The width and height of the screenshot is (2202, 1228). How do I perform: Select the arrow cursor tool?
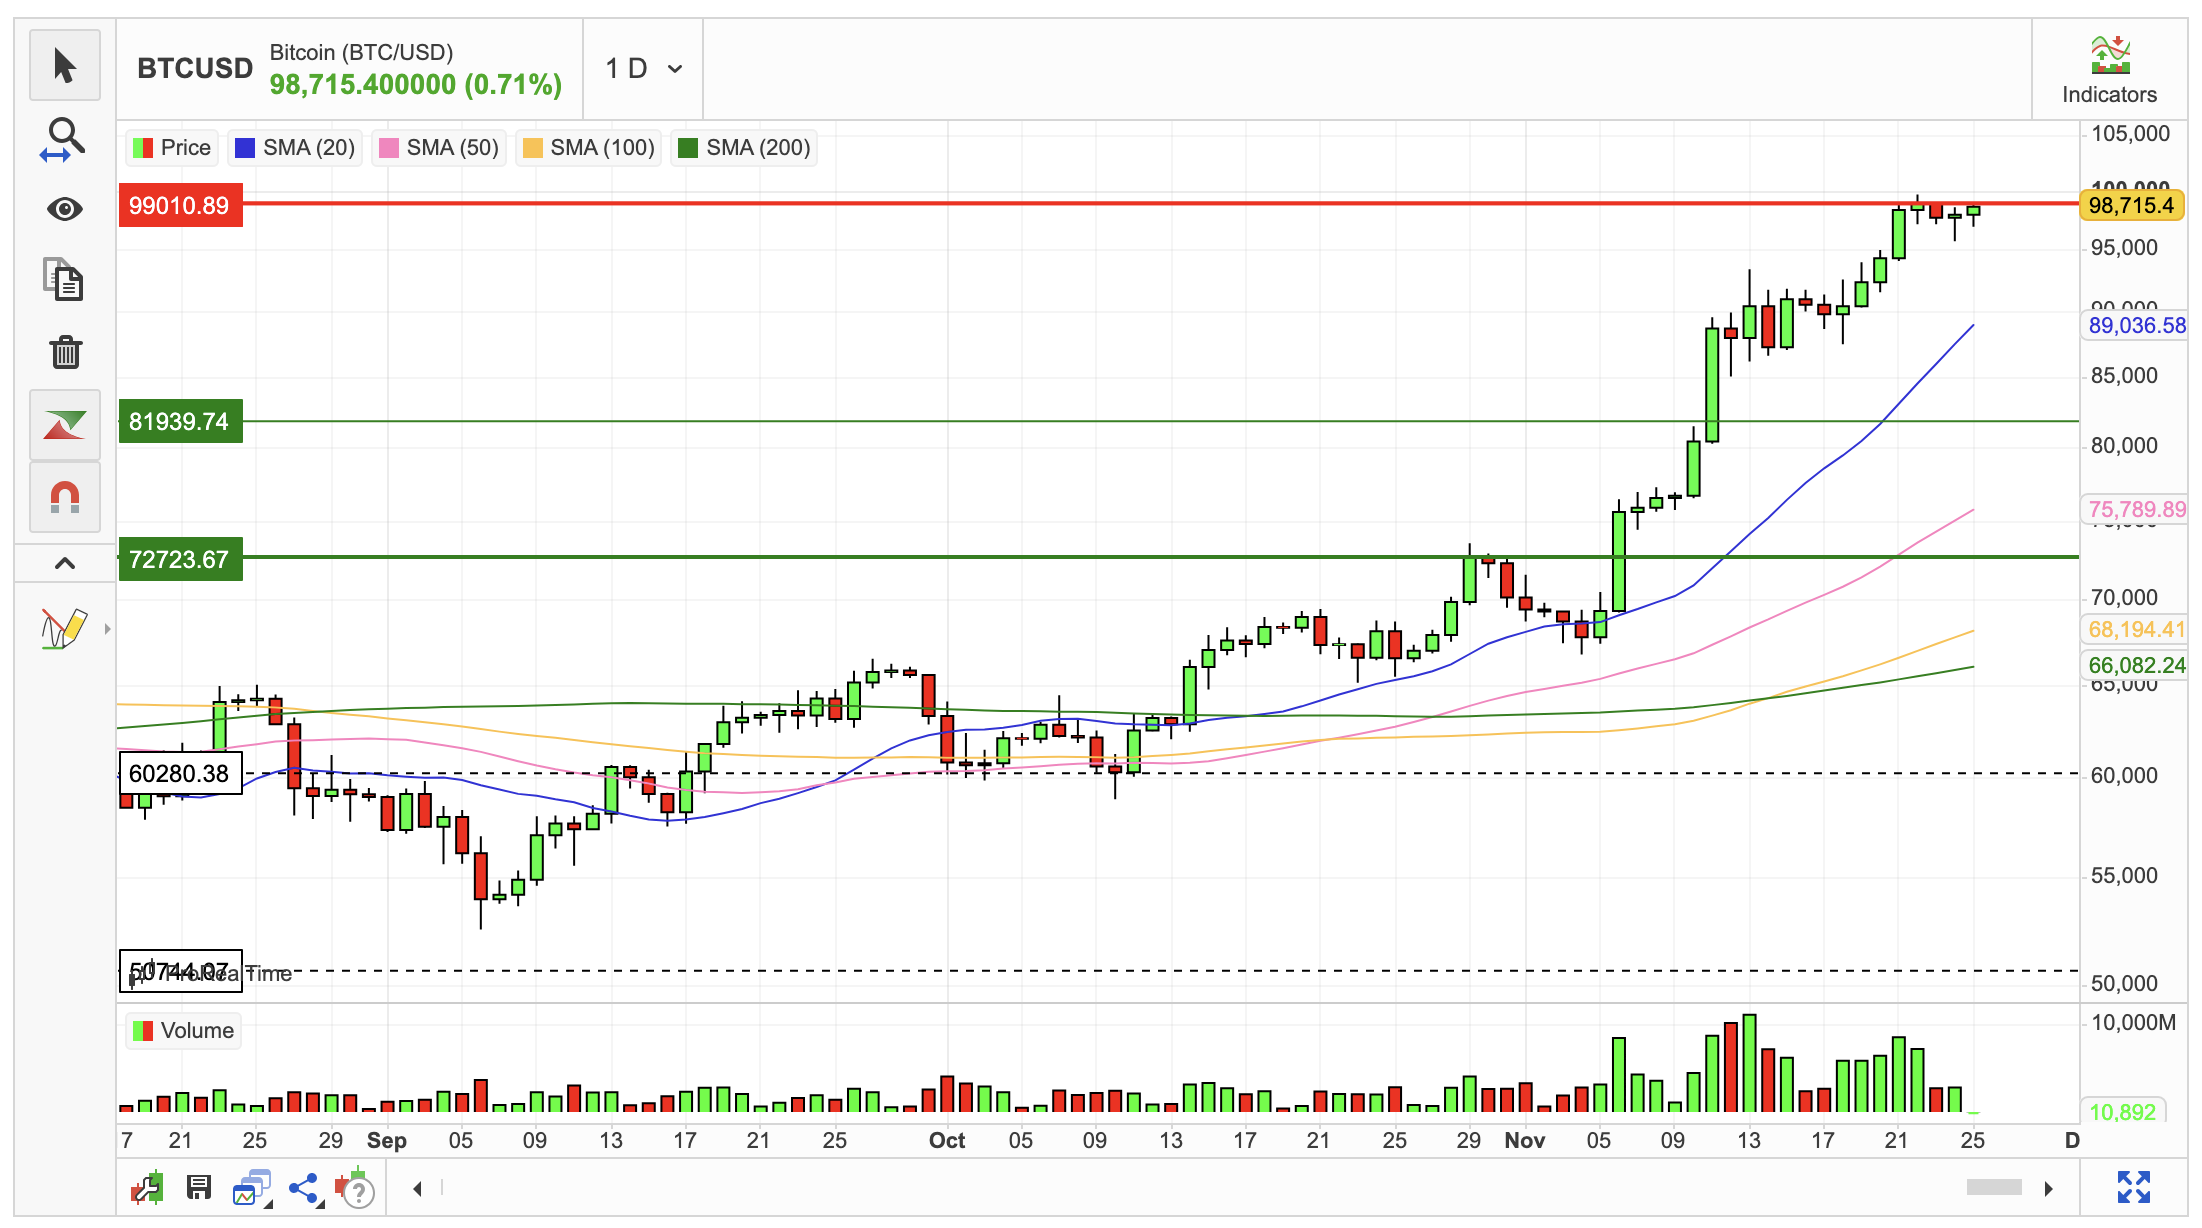point(65,66)
